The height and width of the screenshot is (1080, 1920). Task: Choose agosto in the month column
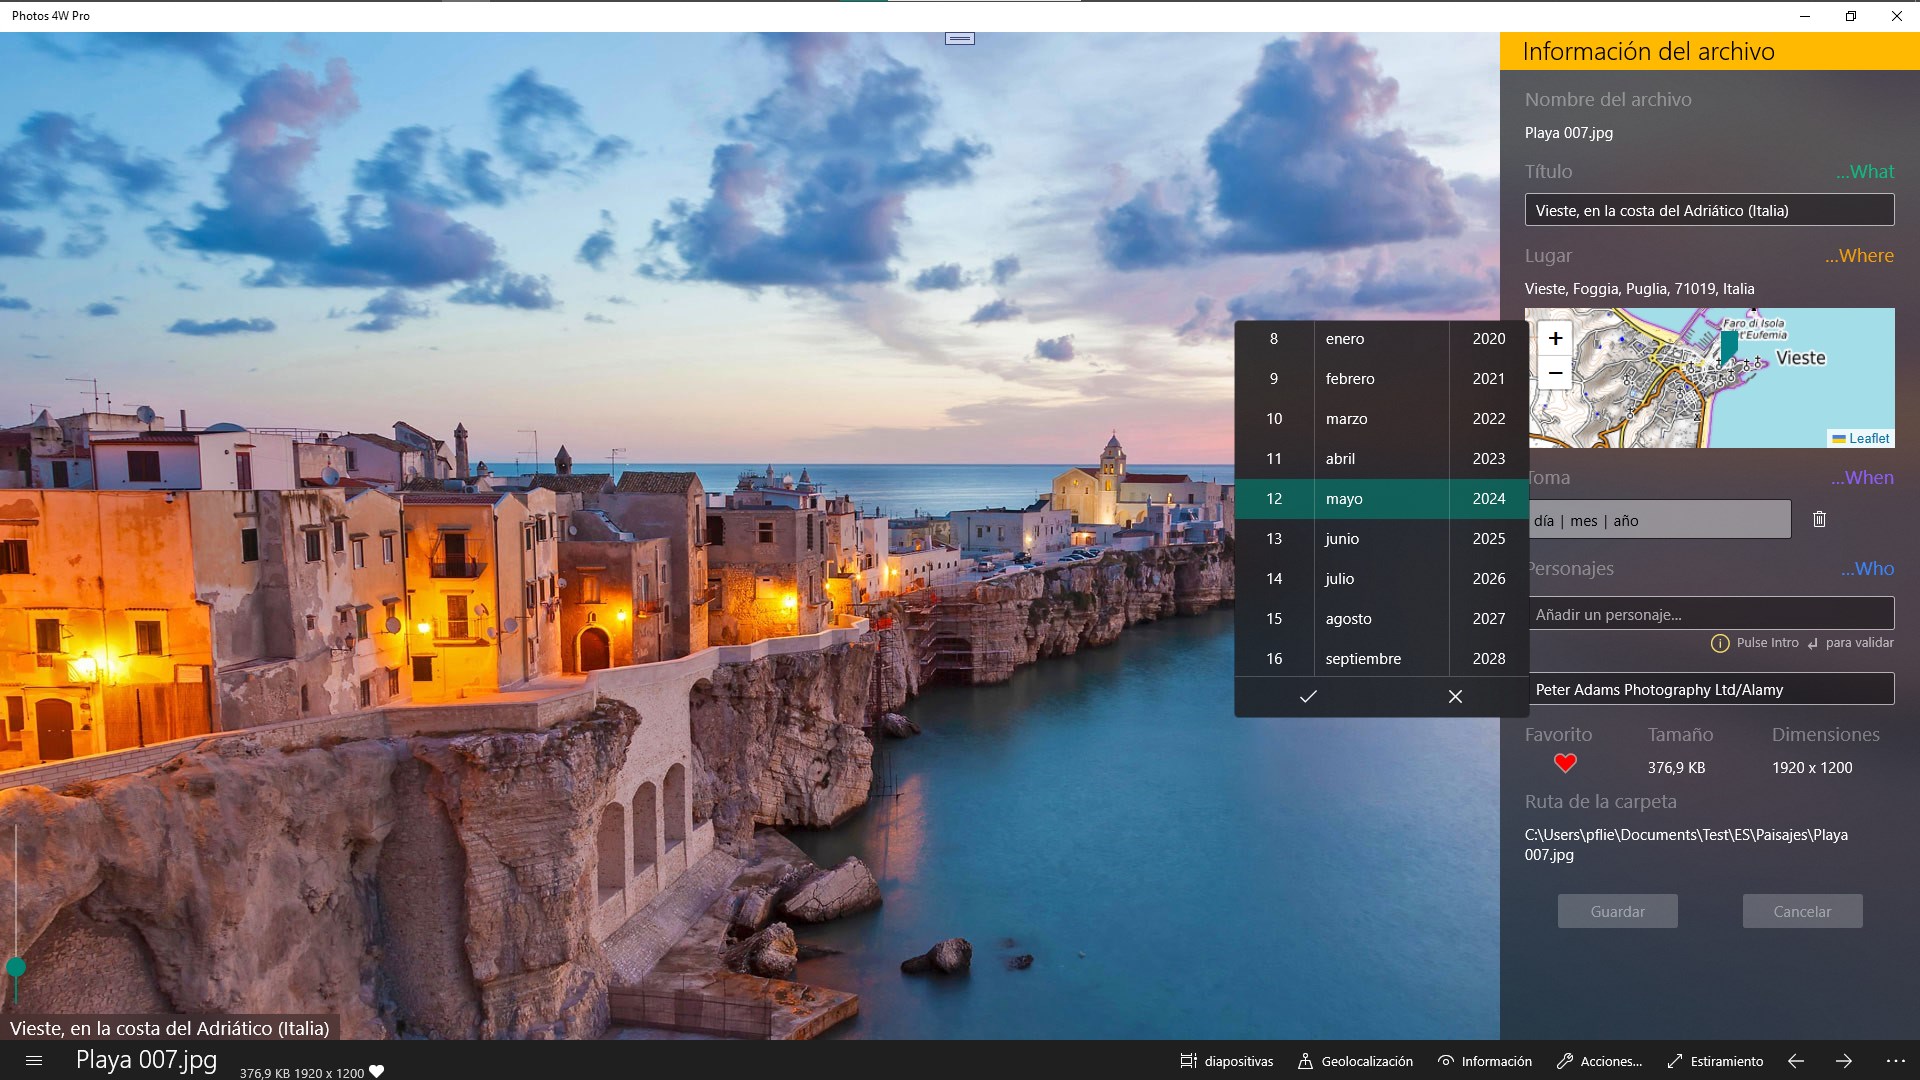coord(1381,619)
